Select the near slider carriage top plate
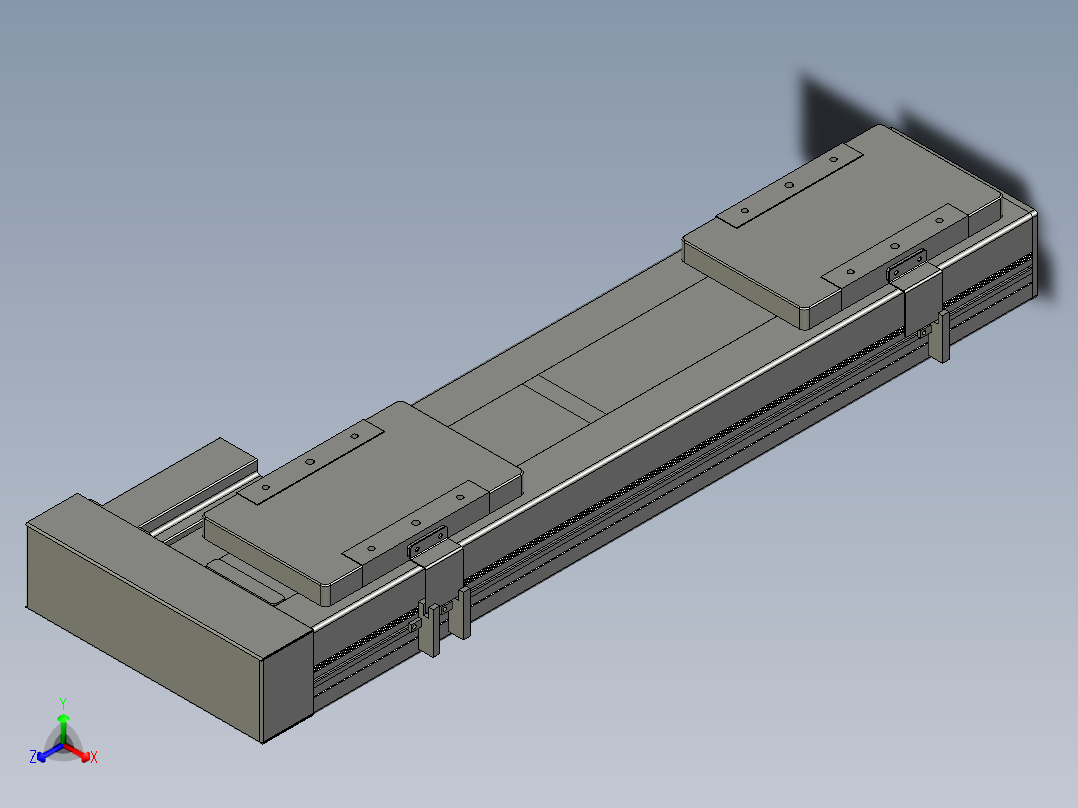This screenshot has height=808, width=1078. tap(362, 502)
